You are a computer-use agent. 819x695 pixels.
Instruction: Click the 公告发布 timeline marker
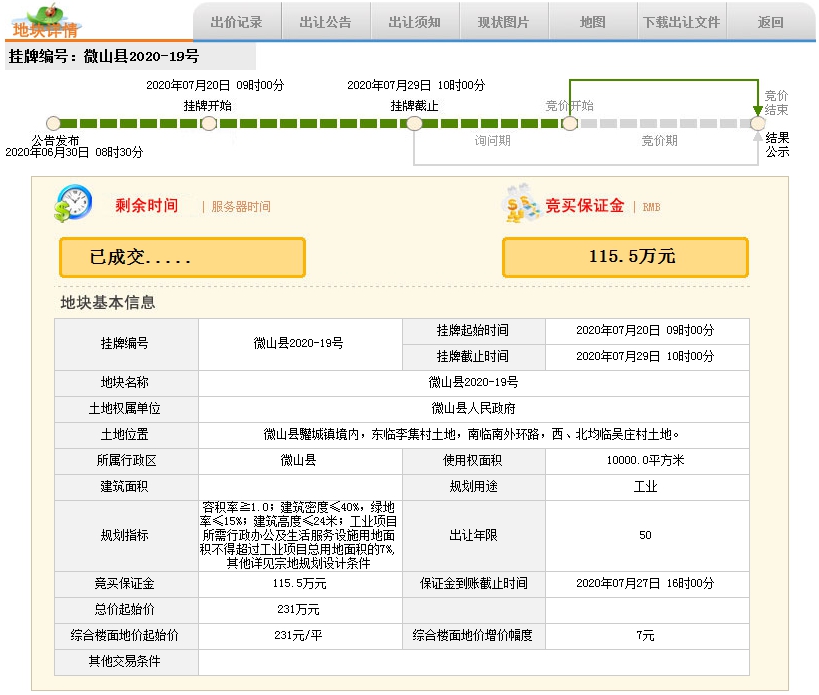pos(53,123)
